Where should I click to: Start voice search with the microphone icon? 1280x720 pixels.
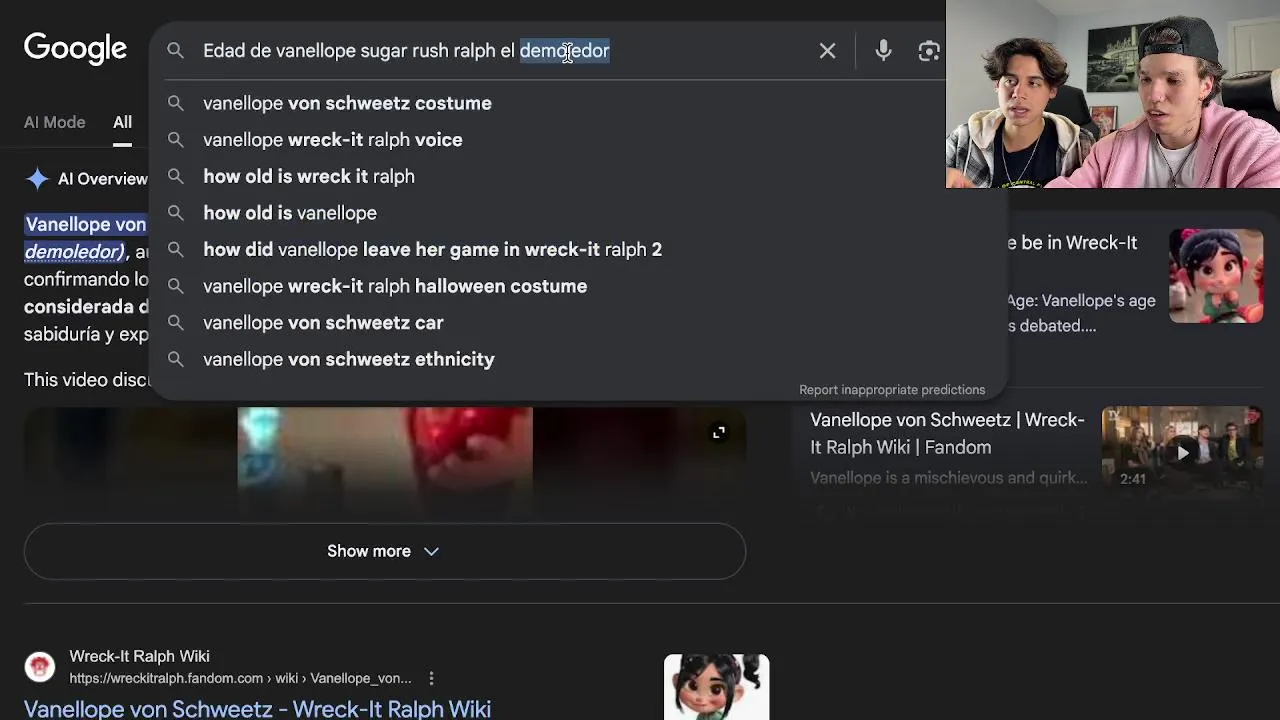(x=883, y=51)
